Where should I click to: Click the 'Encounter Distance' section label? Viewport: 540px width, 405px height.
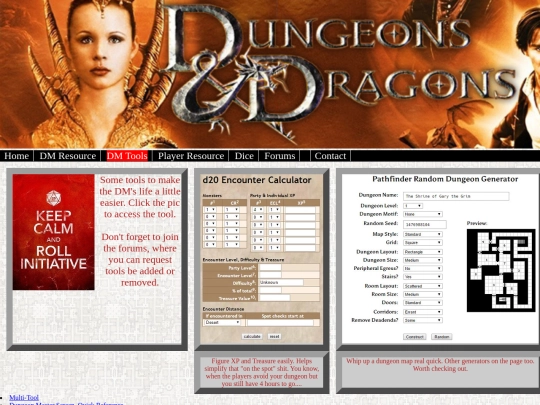[x=223, y=309]
